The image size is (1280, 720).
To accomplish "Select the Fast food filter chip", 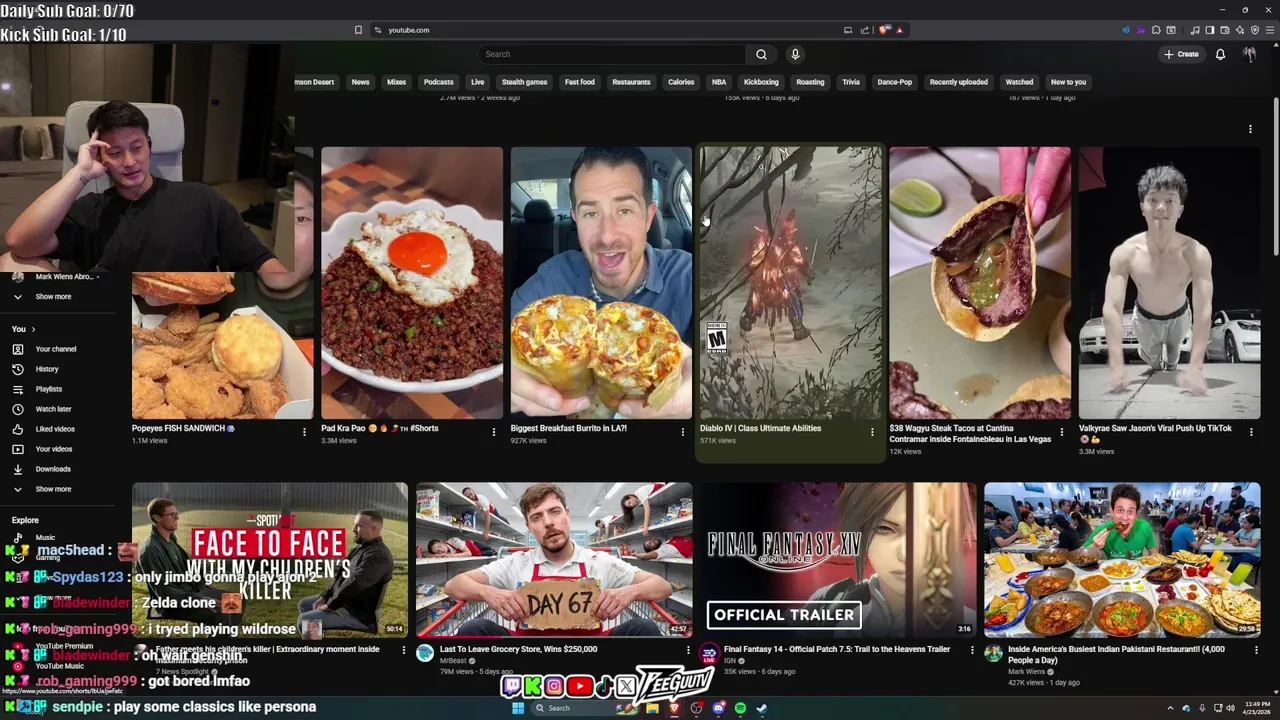I will point(580,82).
